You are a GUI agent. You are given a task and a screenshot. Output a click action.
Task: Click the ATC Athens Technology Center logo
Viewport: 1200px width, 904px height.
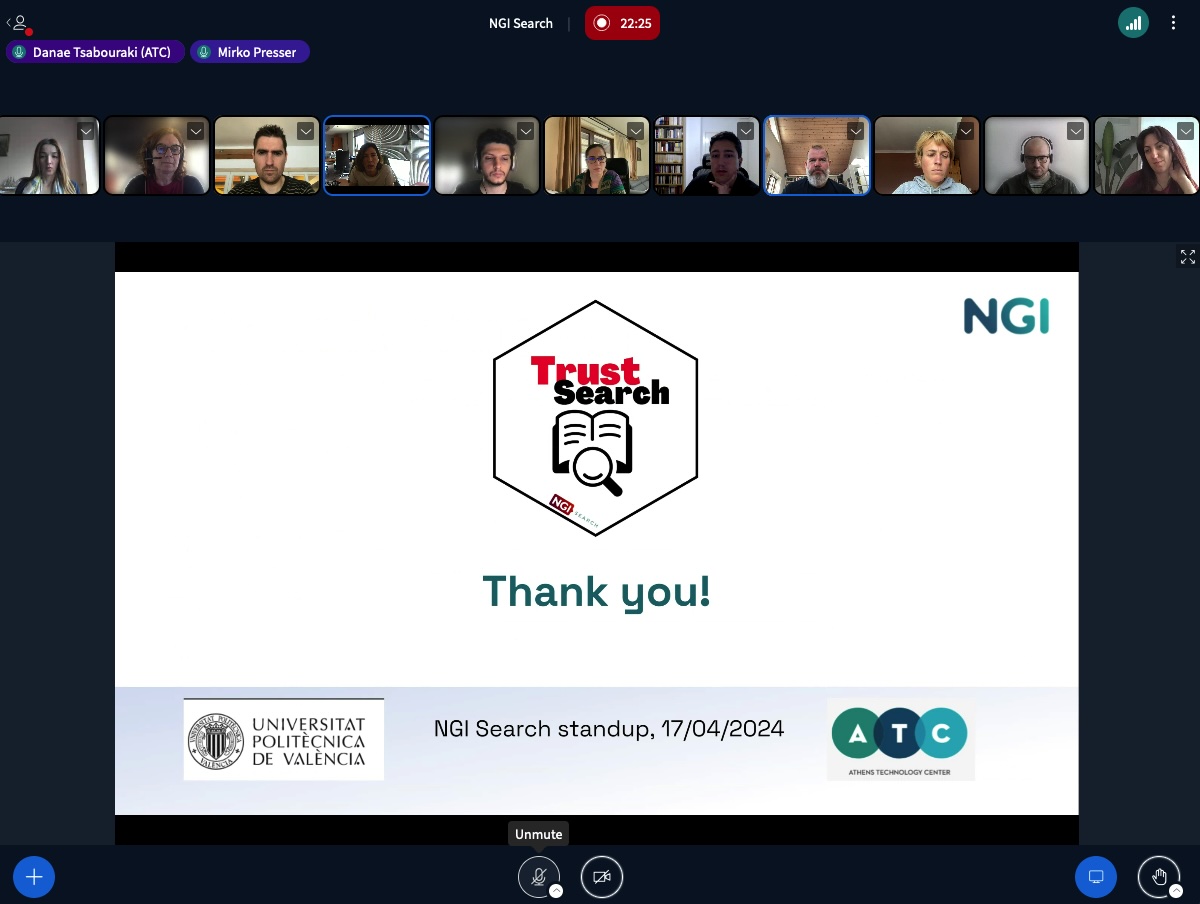pyautogui.click(x=900, y=740)
